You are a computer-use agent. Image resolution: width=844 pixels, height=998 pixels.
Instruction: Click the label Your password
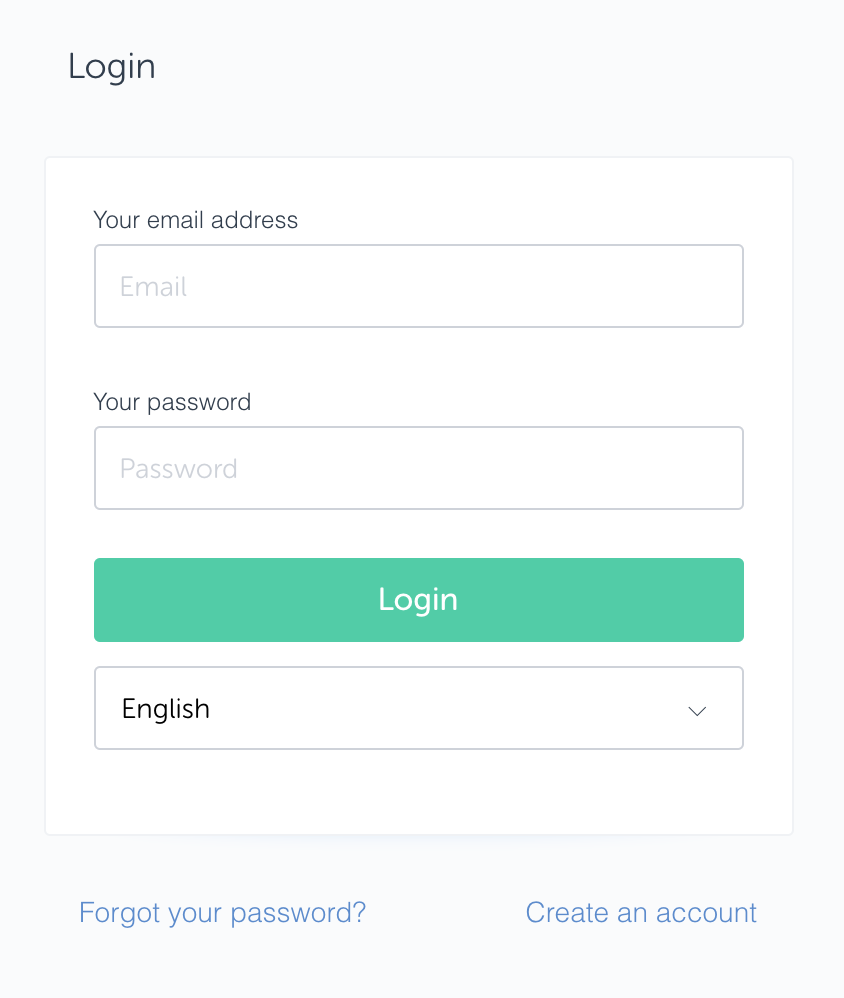171,402
